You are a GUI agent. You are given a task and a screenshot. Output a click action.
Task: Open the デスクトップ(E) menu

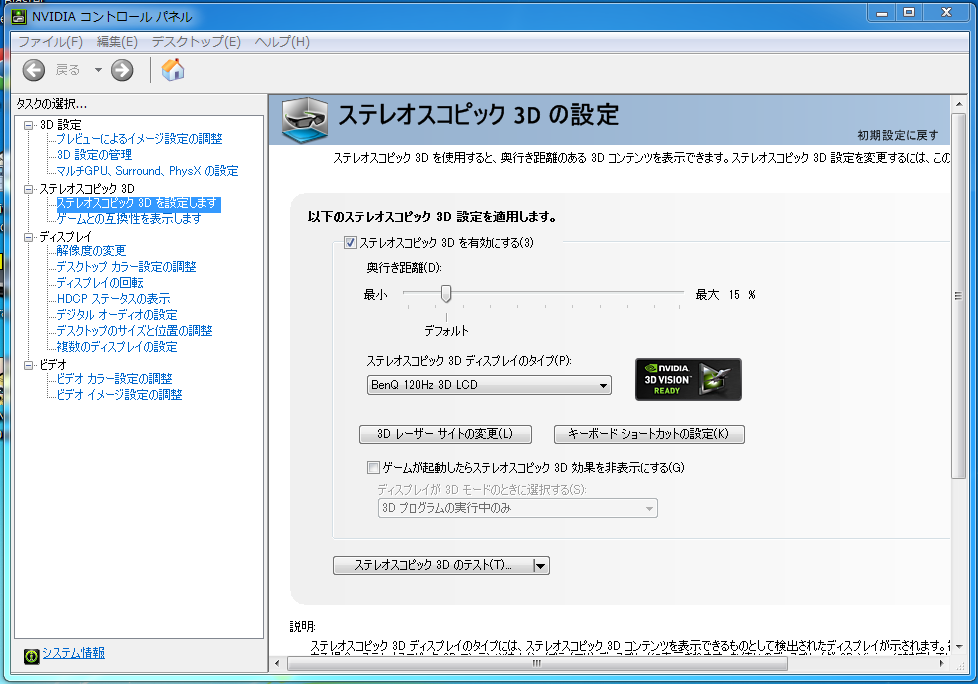196,42
